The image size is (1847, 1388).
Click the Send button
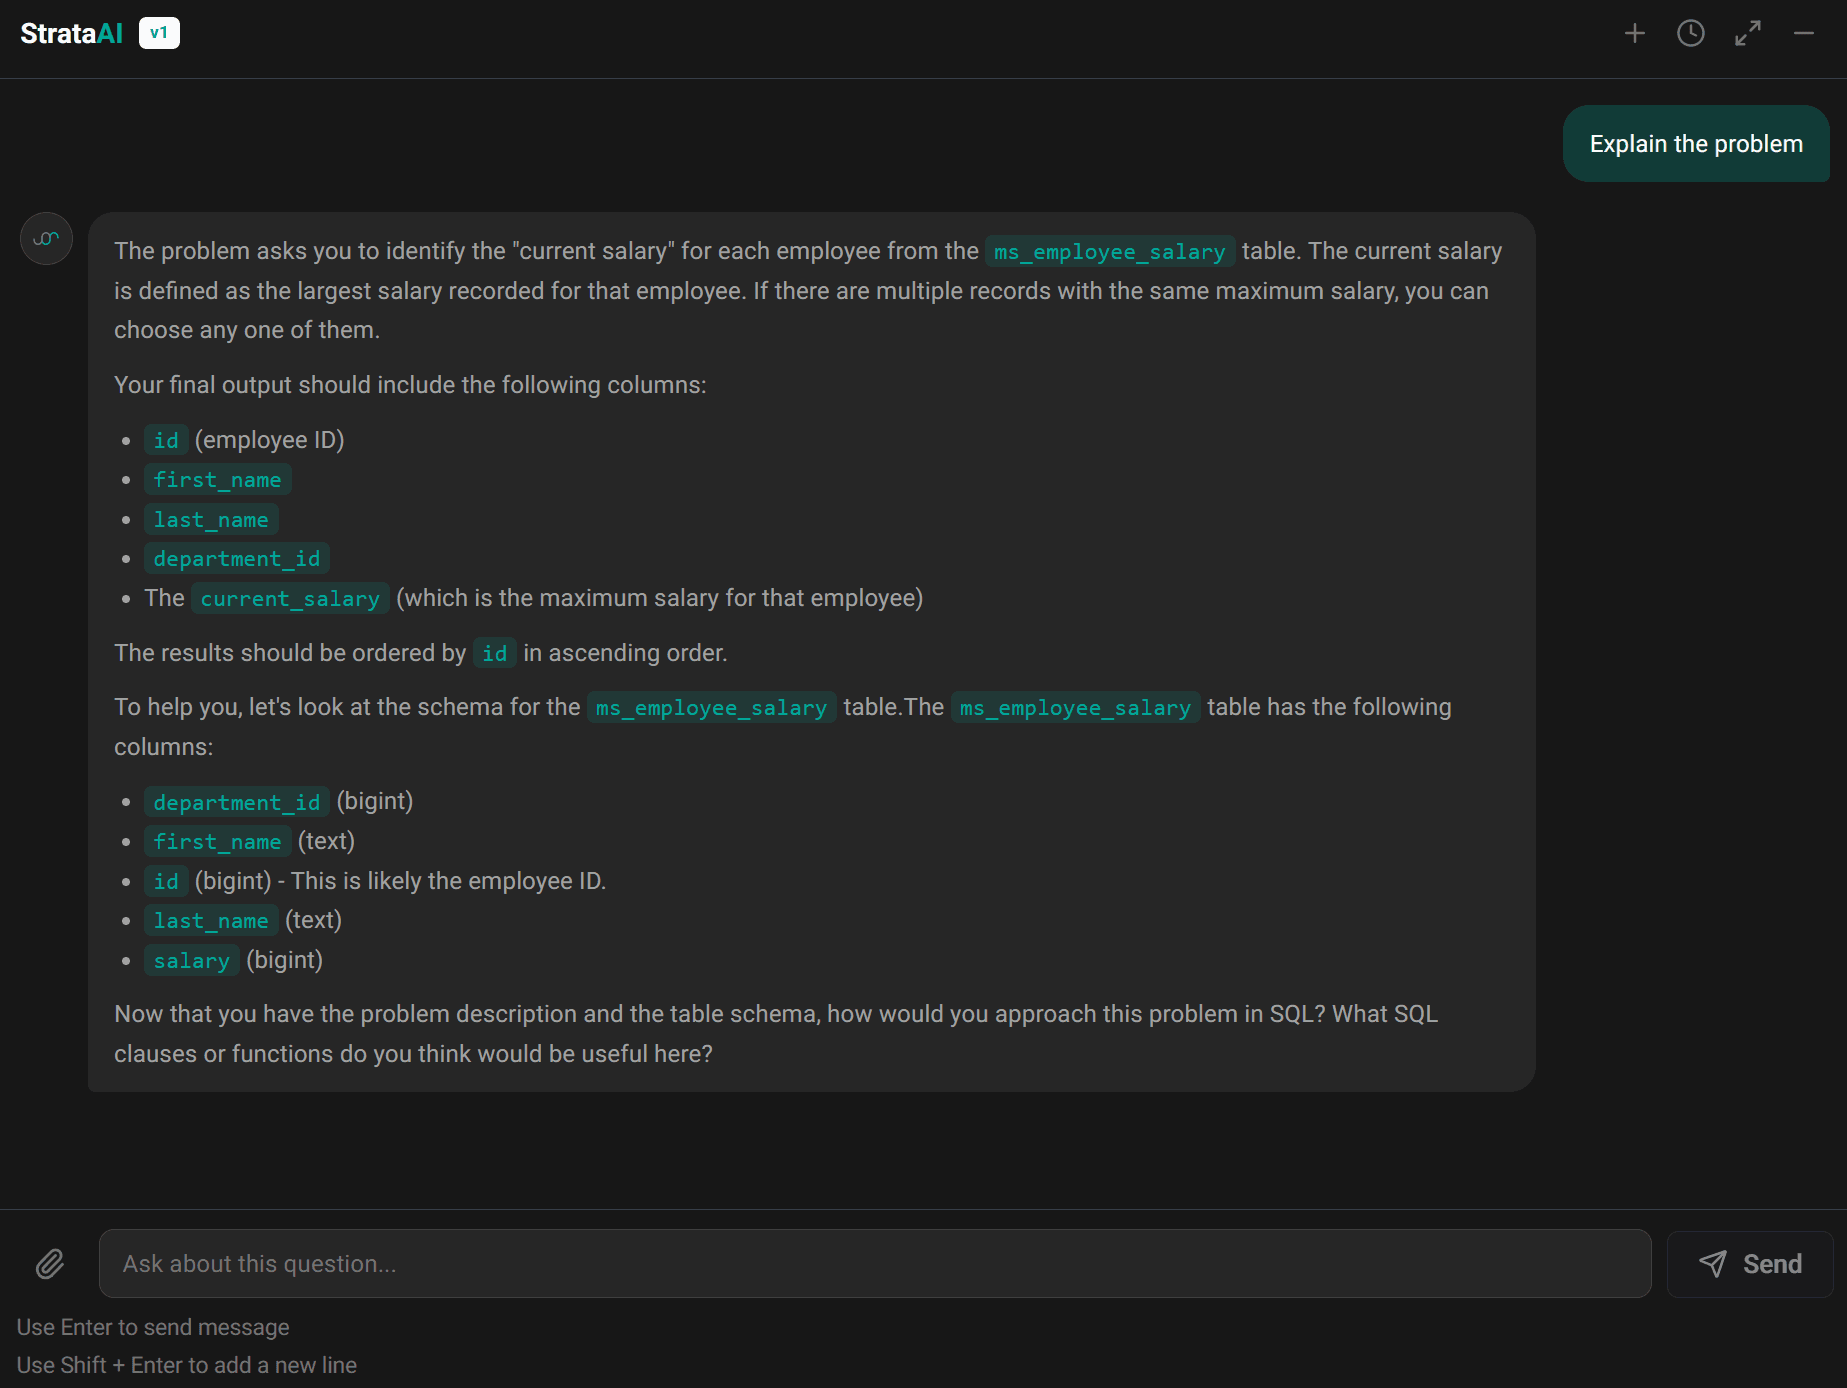[1750, 1264]
